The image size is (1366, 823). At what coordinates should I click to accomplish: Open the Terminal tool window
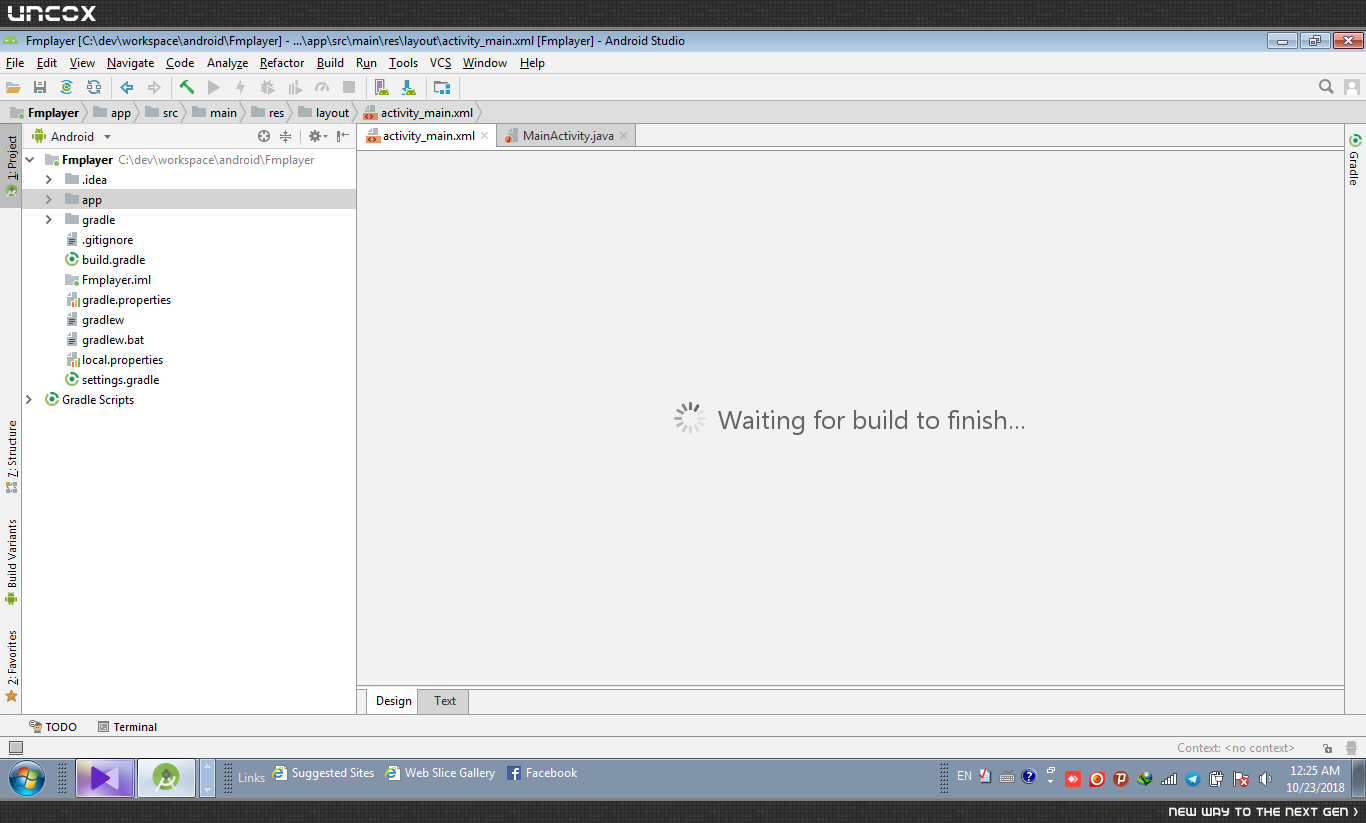127,727
